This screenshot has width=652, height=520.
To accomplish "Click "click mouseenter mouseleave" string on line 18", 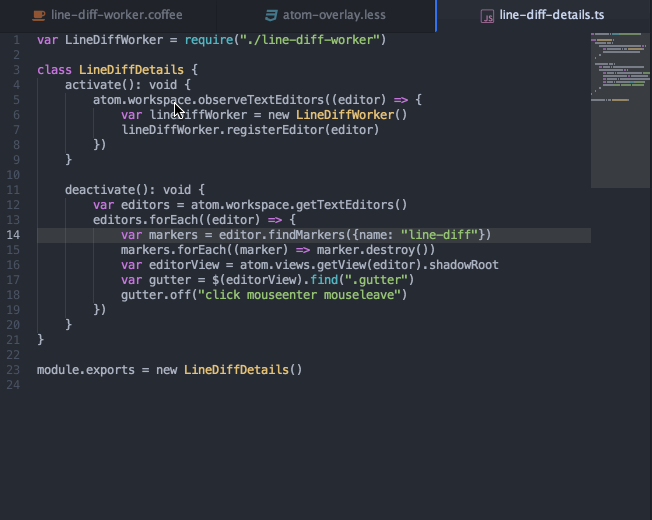I will coord(299,295).
